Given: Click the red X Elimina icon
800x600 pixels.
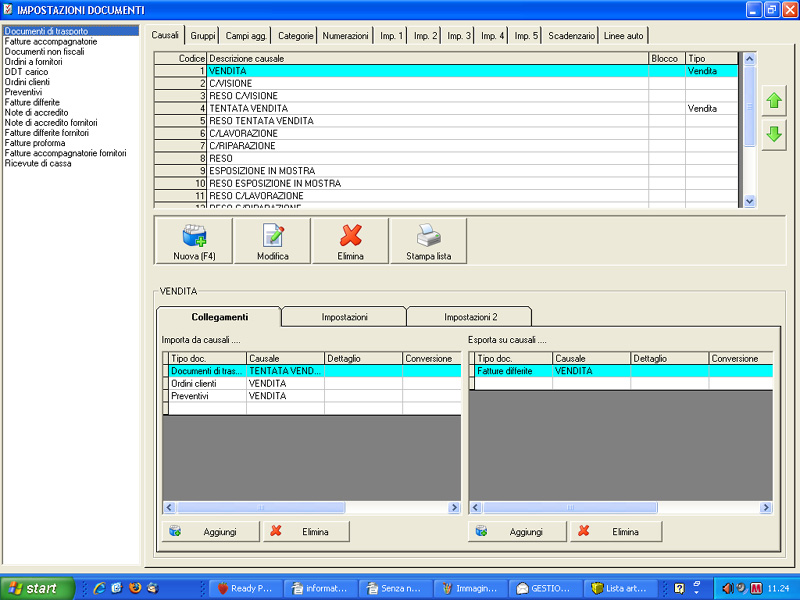Looking at the screenshot, I should tap(350, 236).
